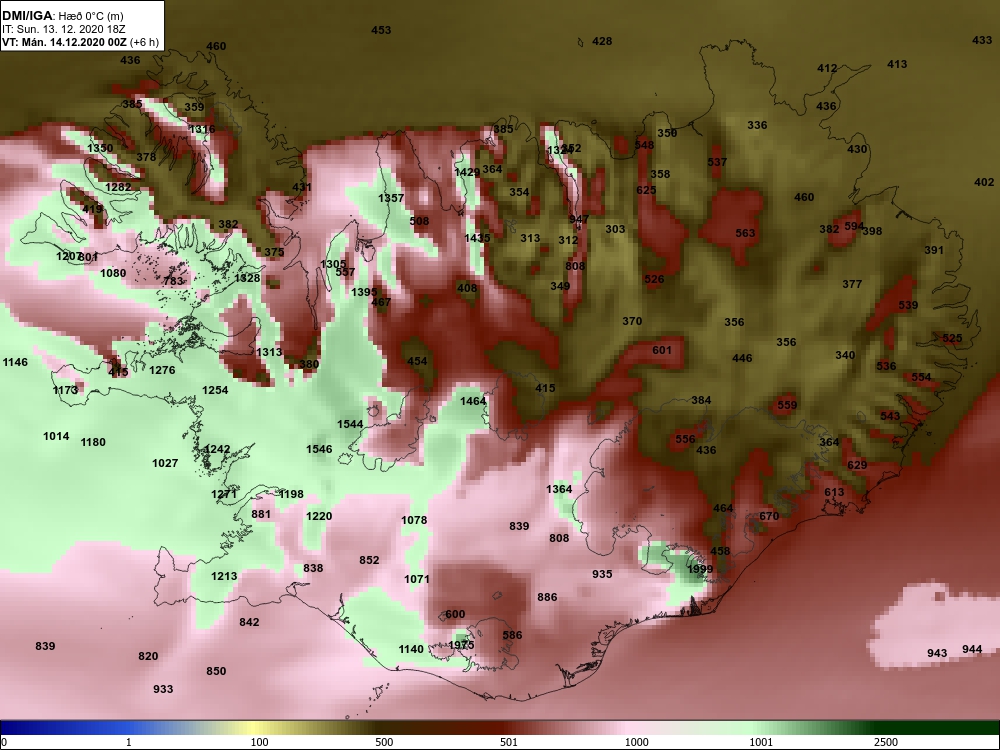Click the map value '559'

[x=787, y=405]
